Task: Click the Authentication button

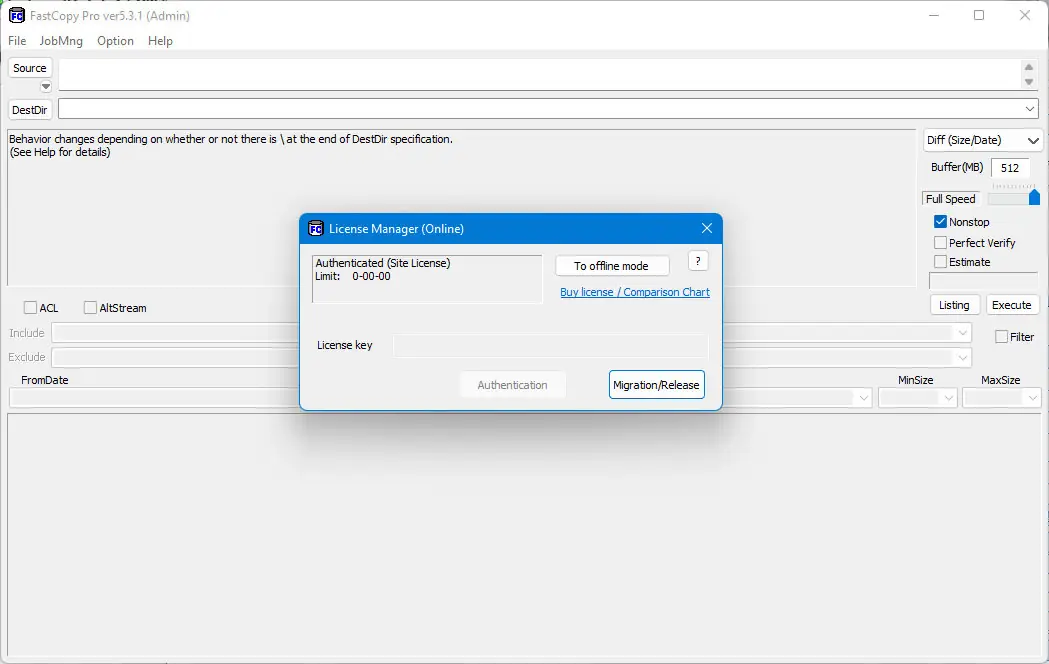Action: pyautogui.click(x=512, y=385)
